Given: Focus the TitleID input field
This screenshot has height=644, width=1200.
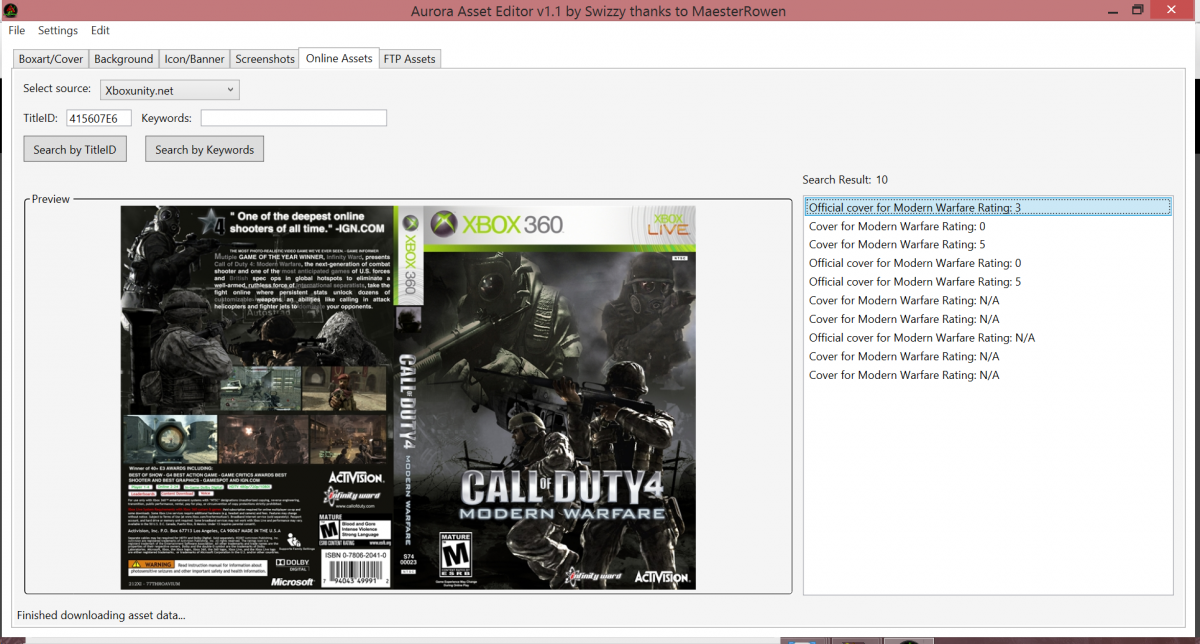Looking at the screenshot, I should coord(99,119).
